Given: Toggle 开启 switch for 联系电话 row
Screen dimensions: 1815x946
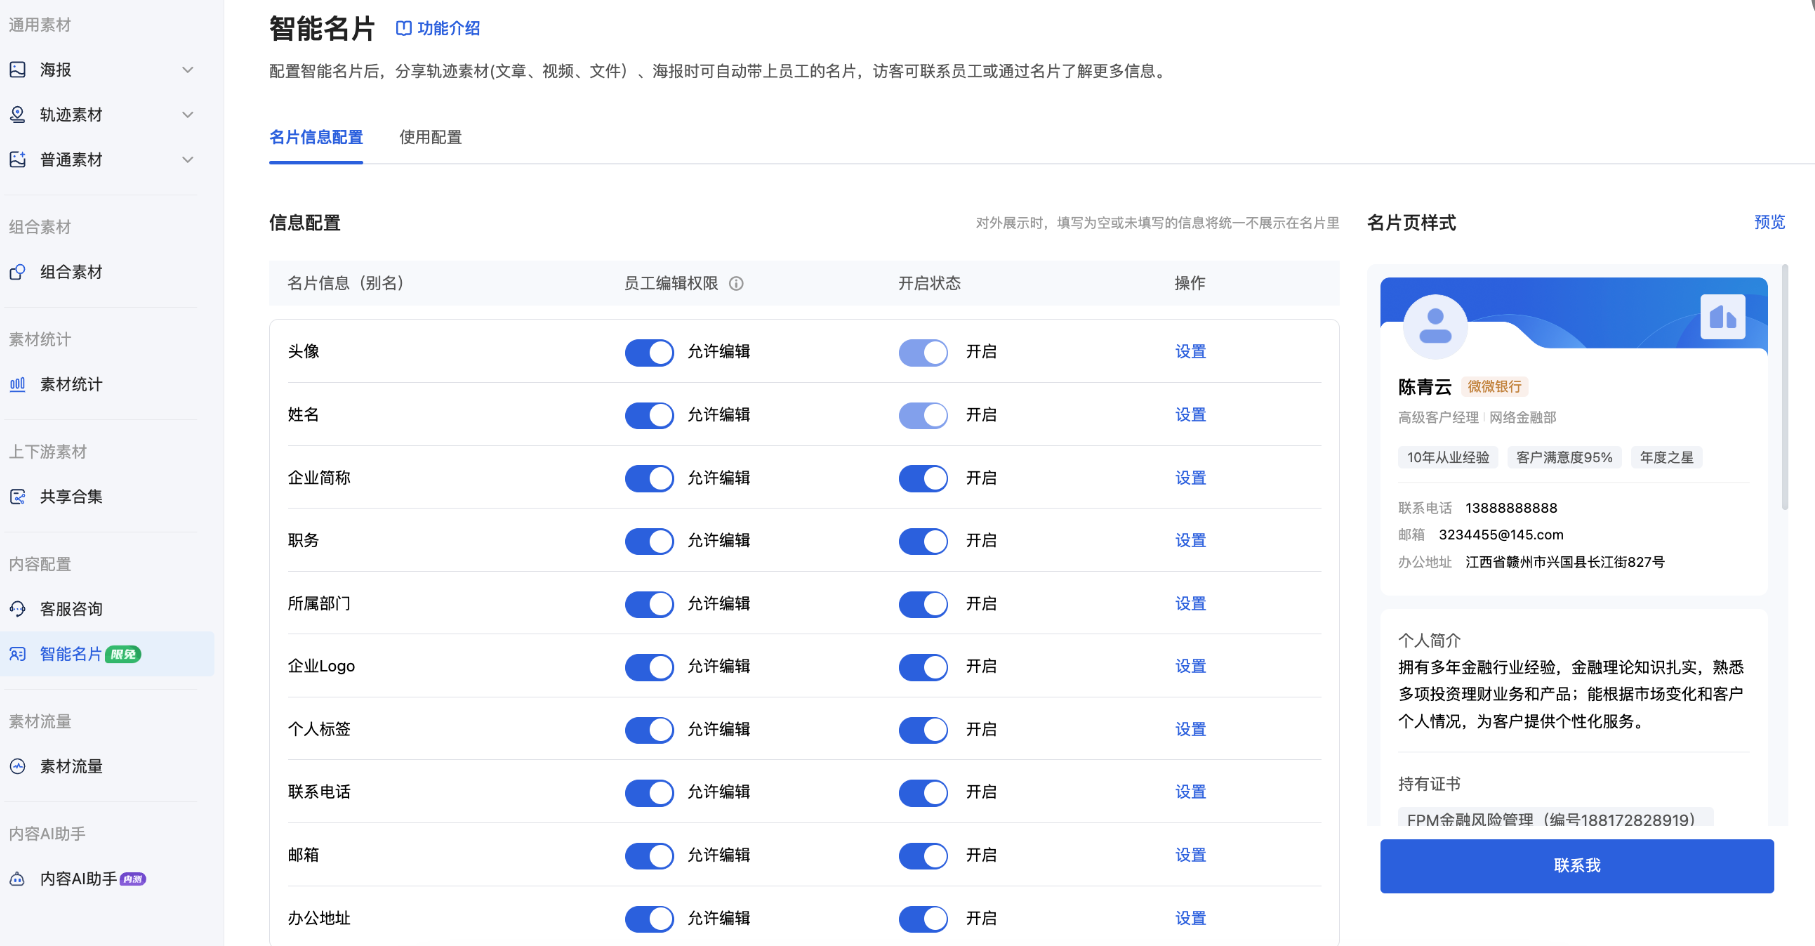Looking at the screenshot, I should coord(923,792).
